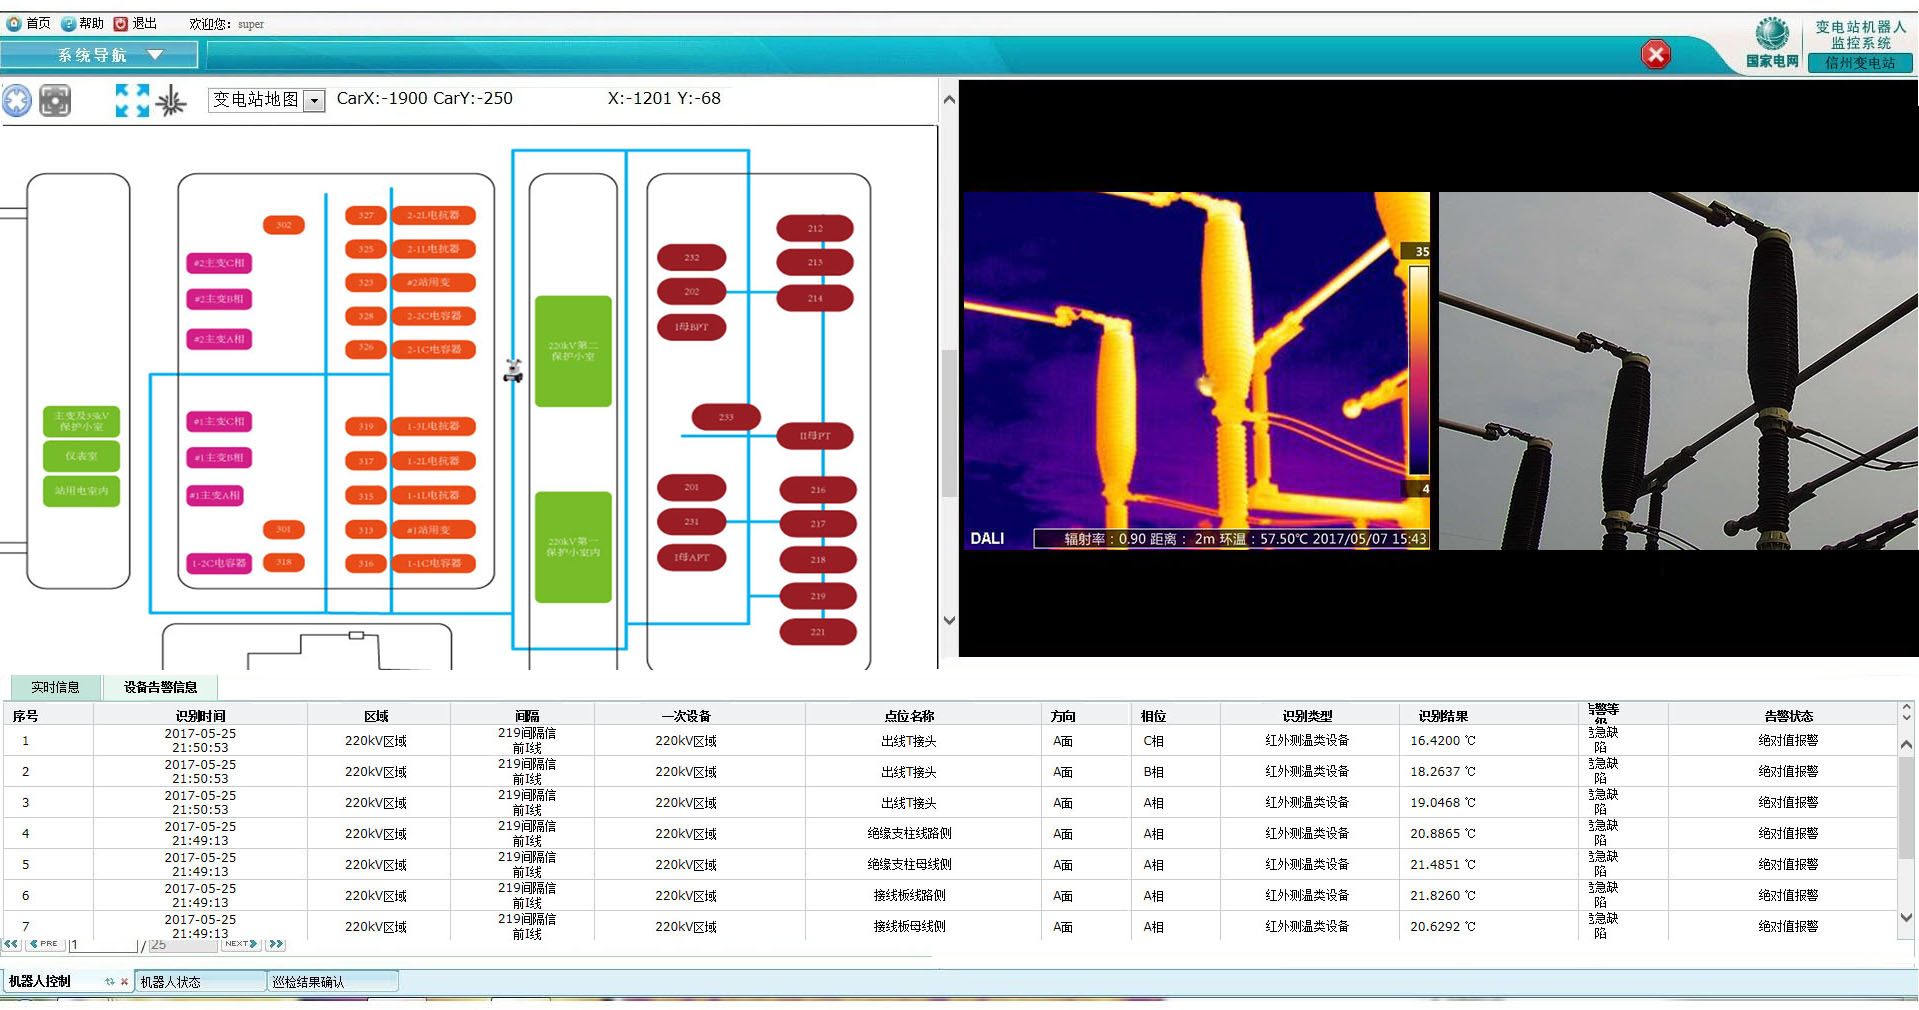Click the 首页 home icon in top bar

15,23
